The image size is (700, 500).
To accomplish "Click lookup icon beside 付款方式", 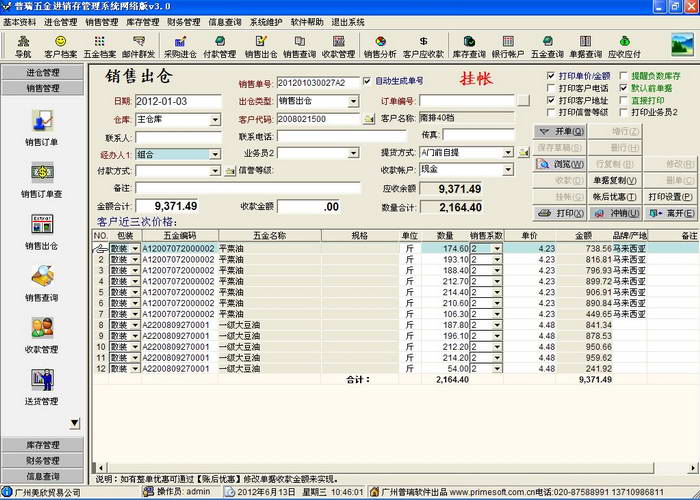I will pos(230,171).
